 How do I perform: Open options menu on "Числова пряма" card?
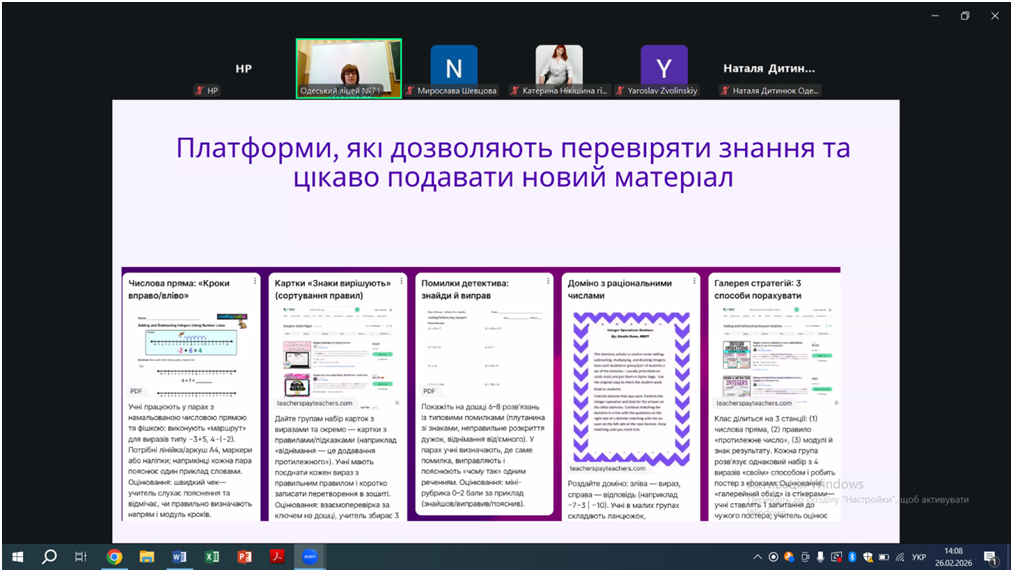click(x=255, y=282)
